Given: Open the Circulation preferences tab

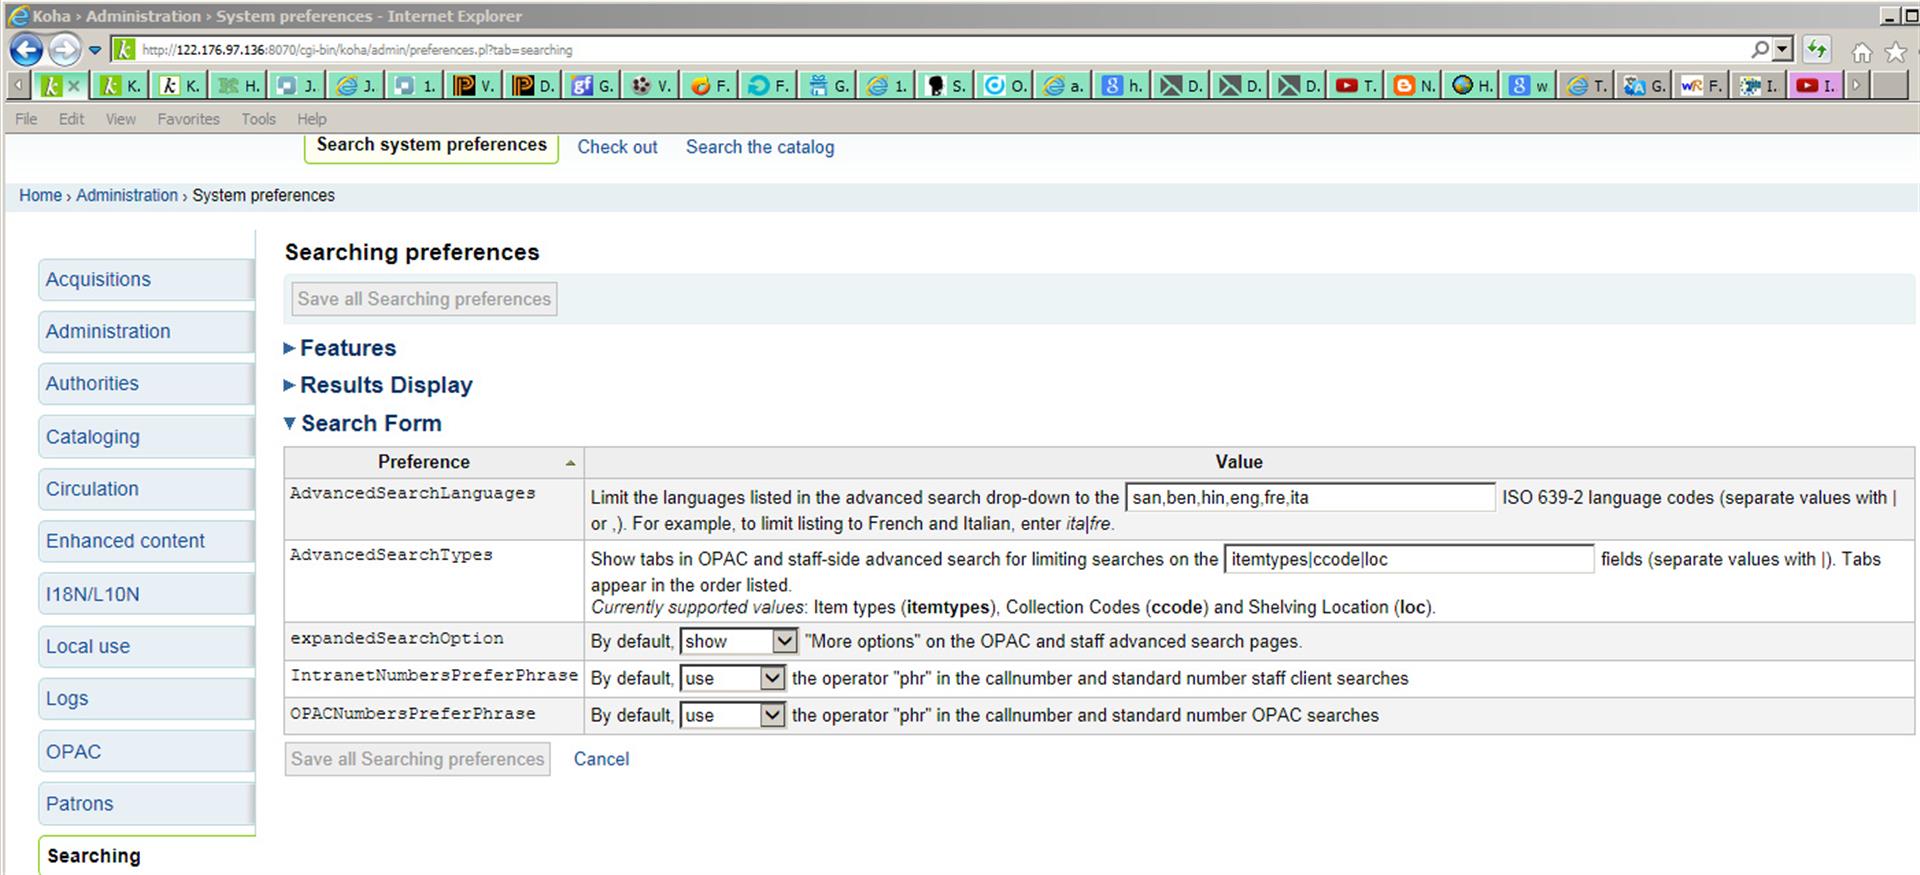Looking at the screenshot, I should coord(146,489).
